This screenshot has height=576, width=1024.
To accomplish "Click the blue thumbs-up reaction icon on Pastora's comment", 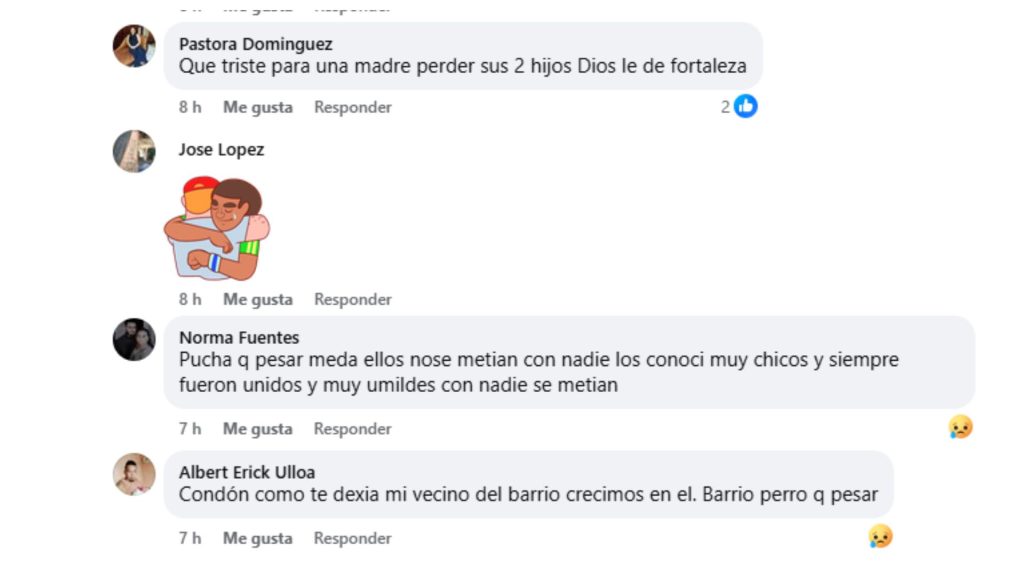I will click(743, 105).
